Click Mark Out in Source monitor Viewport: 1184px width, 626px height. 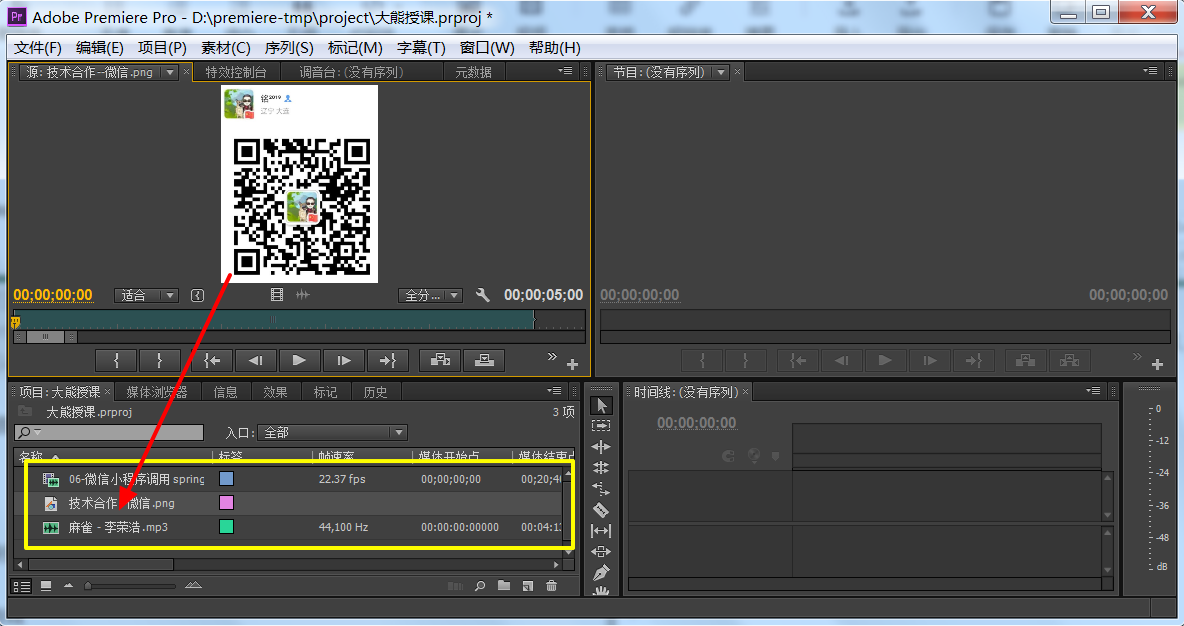(159, 361)
